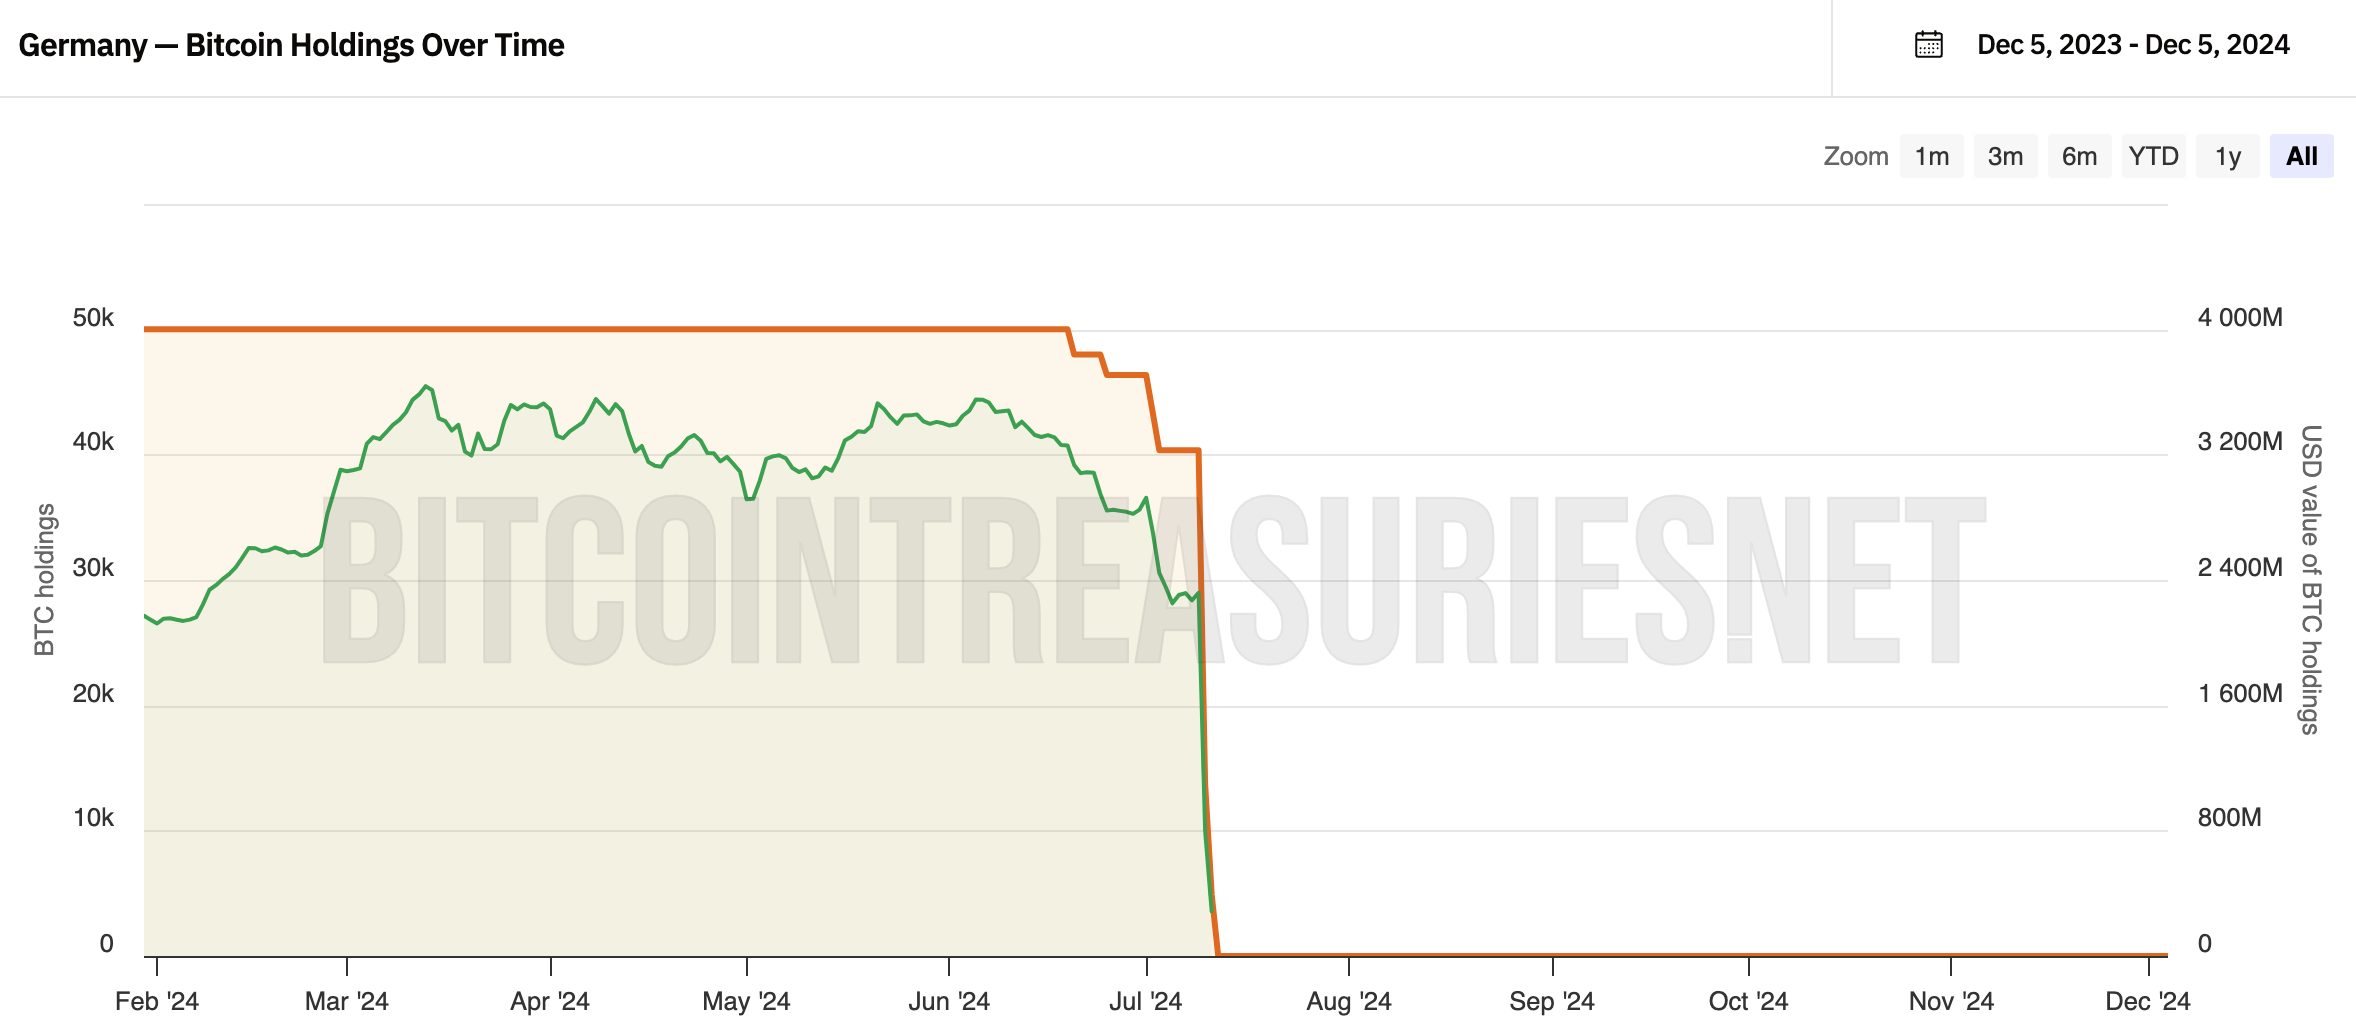Click the BTC holdings left axis title
Image resolution: width=2356 pixels, height=1034 pixels.
pyautogui.click(x=45, y=580)
